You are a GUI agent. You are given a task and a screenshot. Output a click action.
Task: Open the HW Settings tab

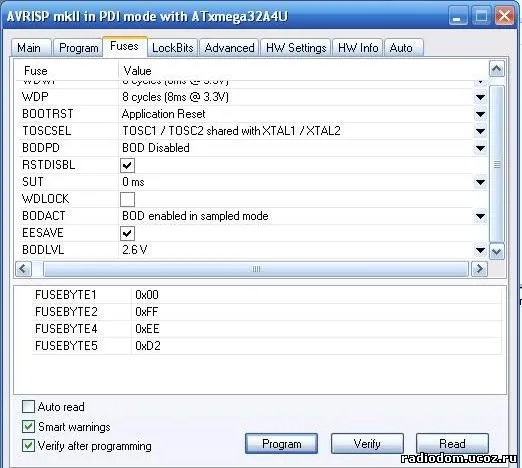point(296,48)
